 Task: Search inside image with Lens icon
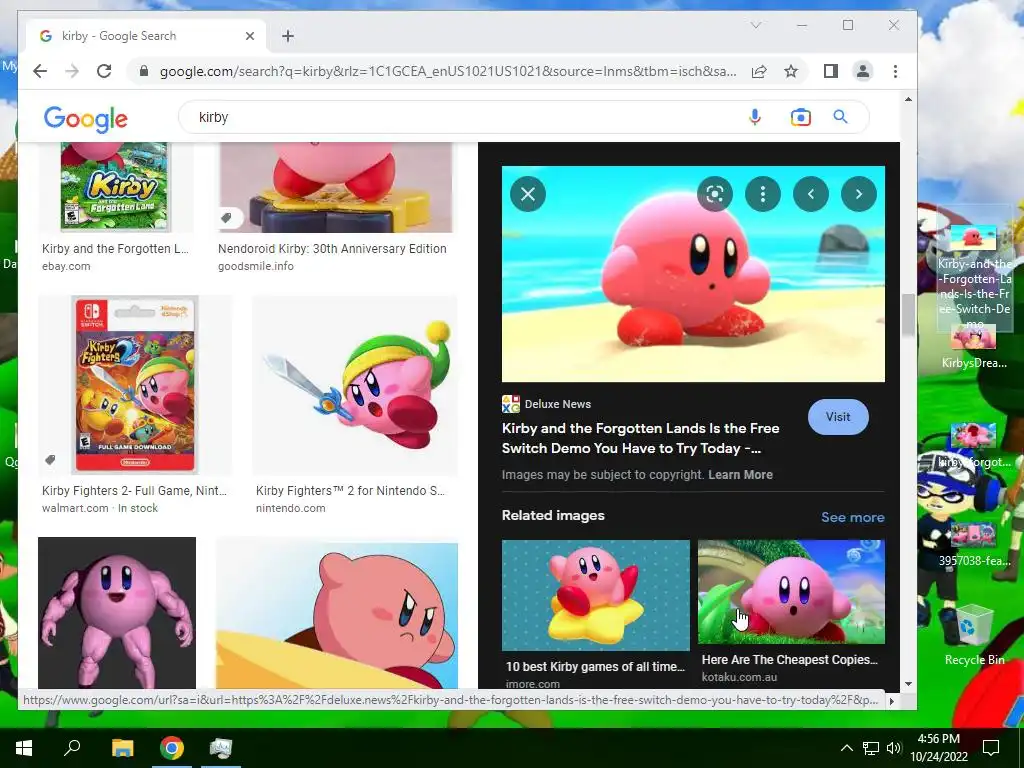(714, 194)
